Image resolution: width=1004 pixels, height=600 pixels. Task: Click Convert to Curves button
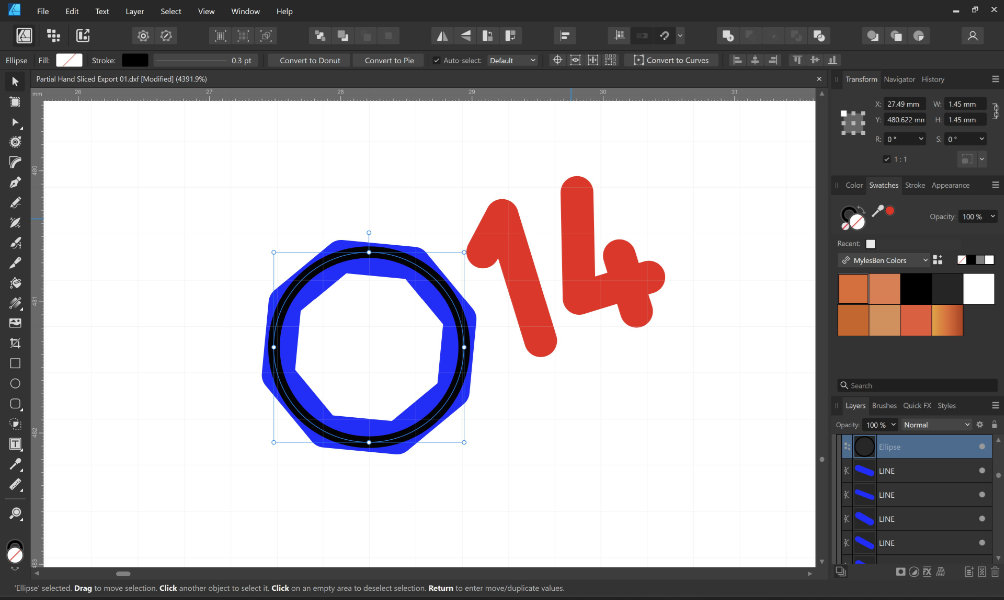pos(671,60)
